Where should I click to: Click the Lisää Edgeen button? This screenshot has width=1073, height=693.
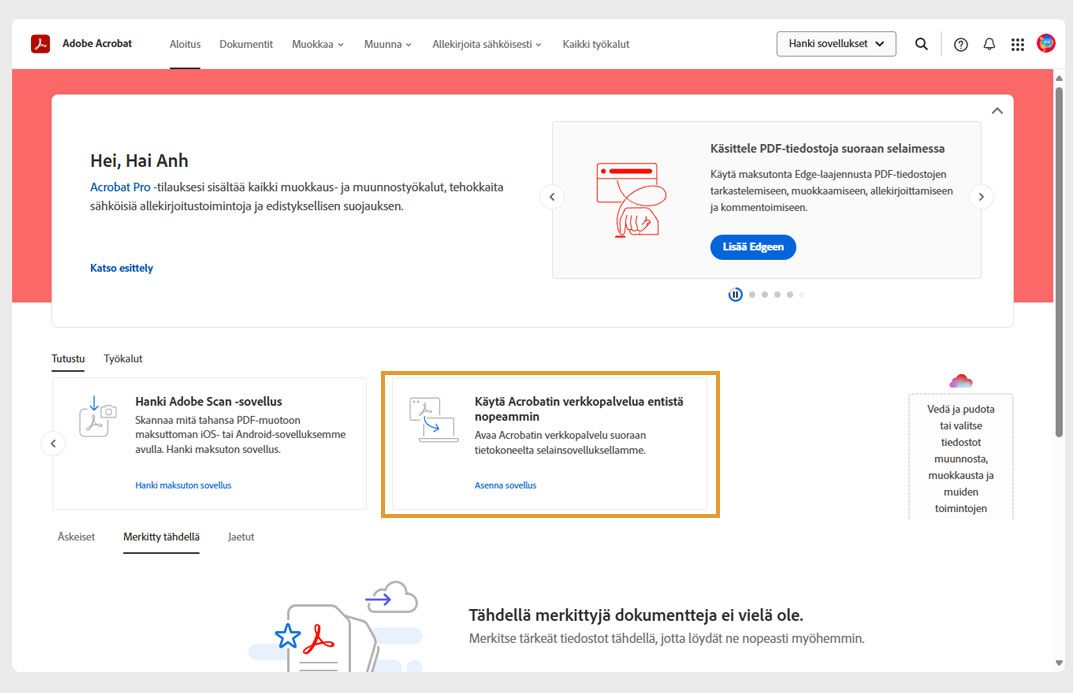753,246
